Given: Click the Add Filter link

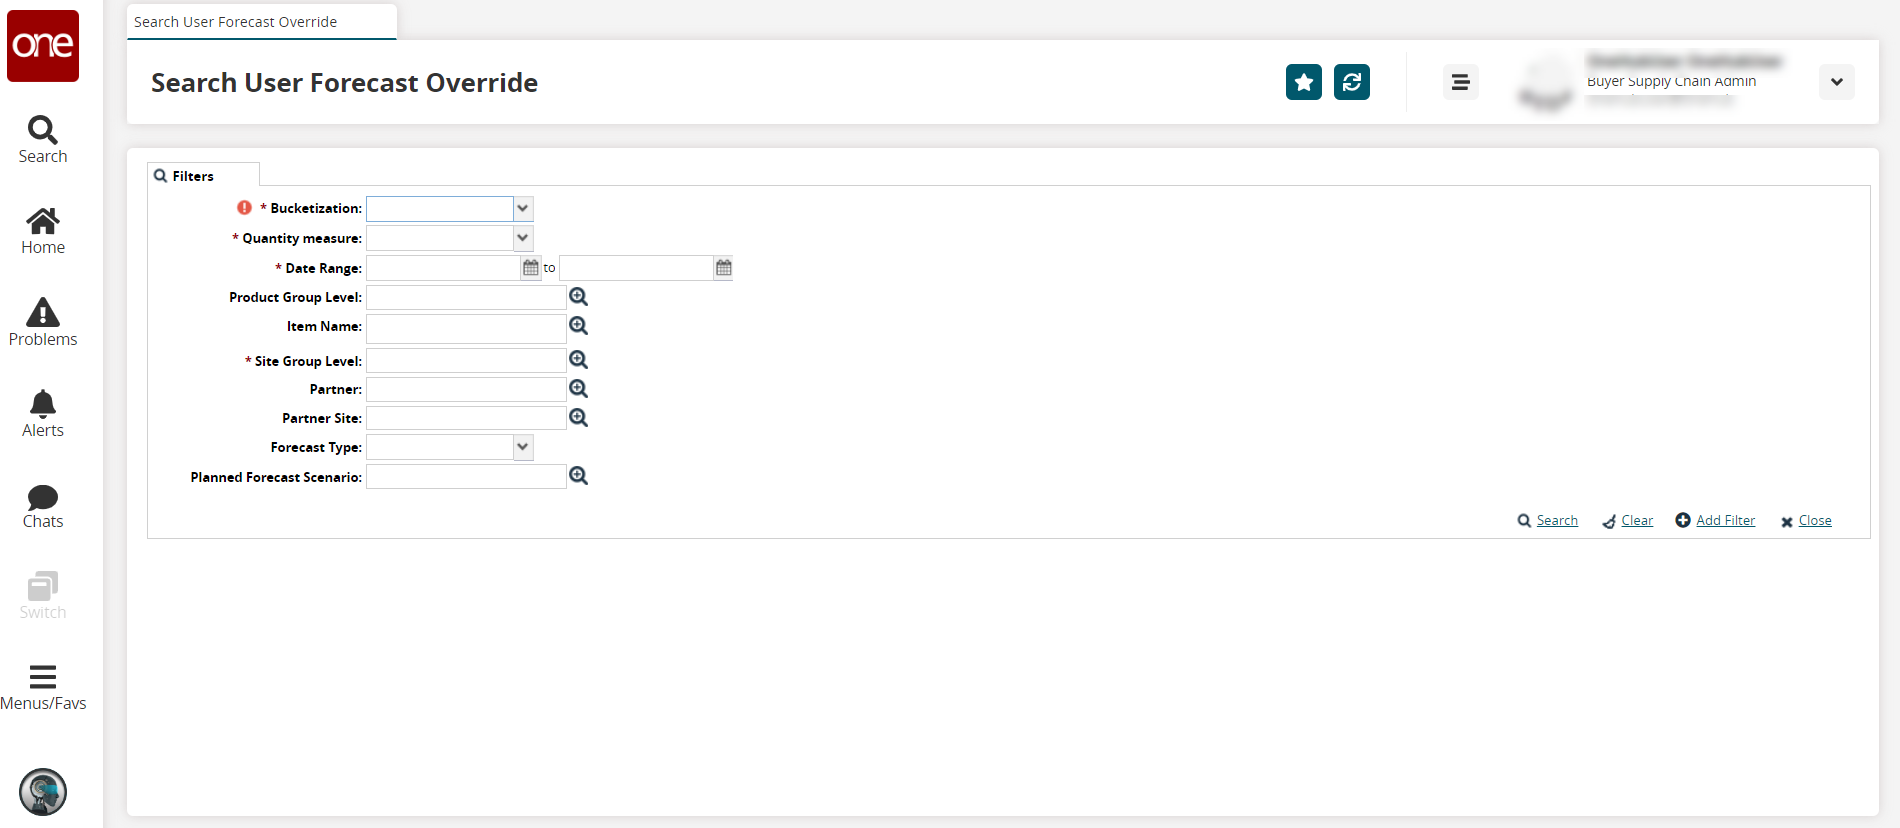Looking at the screenshot, I should tap(1724, 521).
